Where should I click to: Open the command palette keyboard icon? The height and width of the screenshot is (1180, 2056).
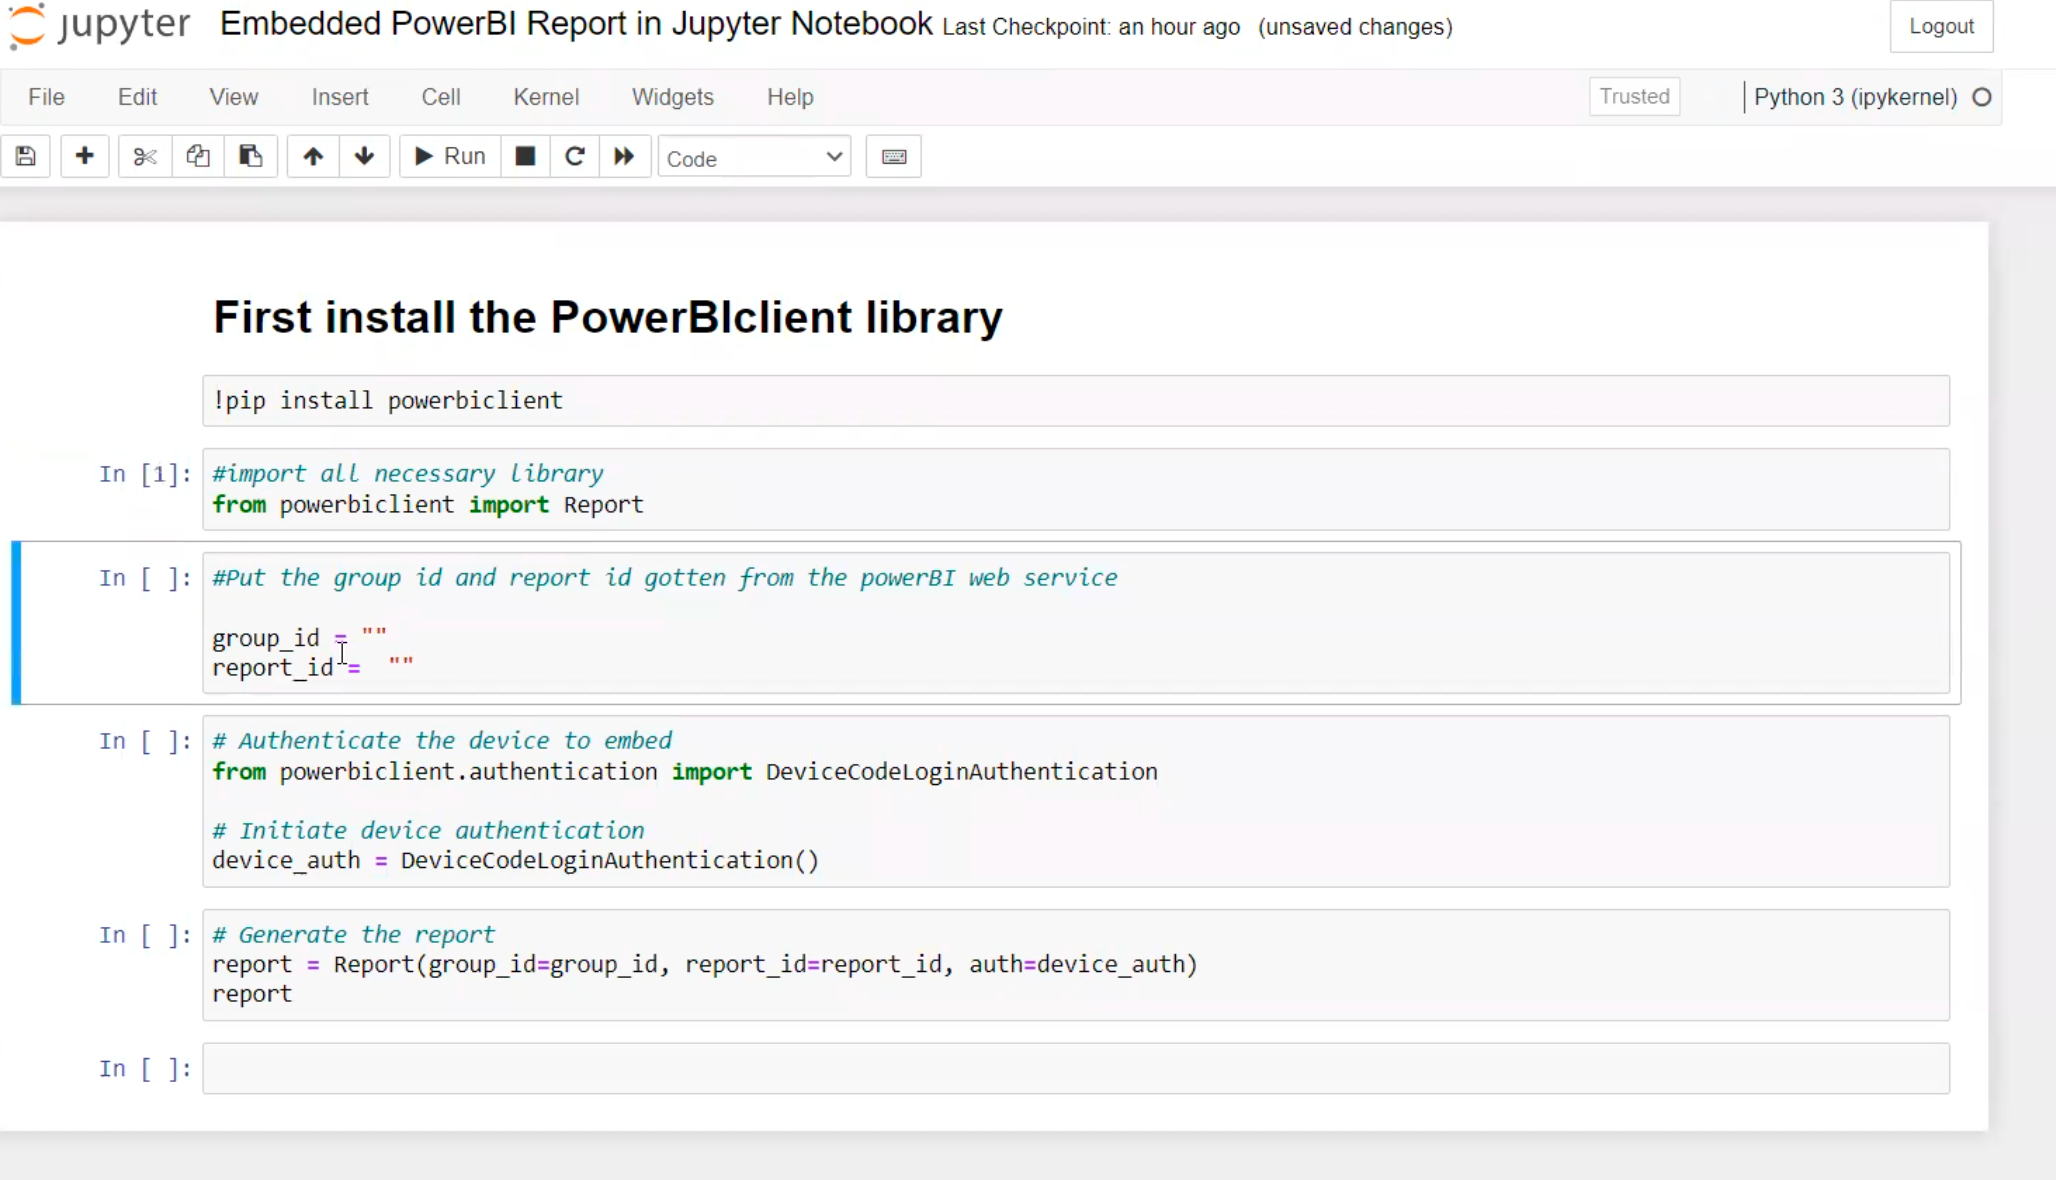click(893, 157)
